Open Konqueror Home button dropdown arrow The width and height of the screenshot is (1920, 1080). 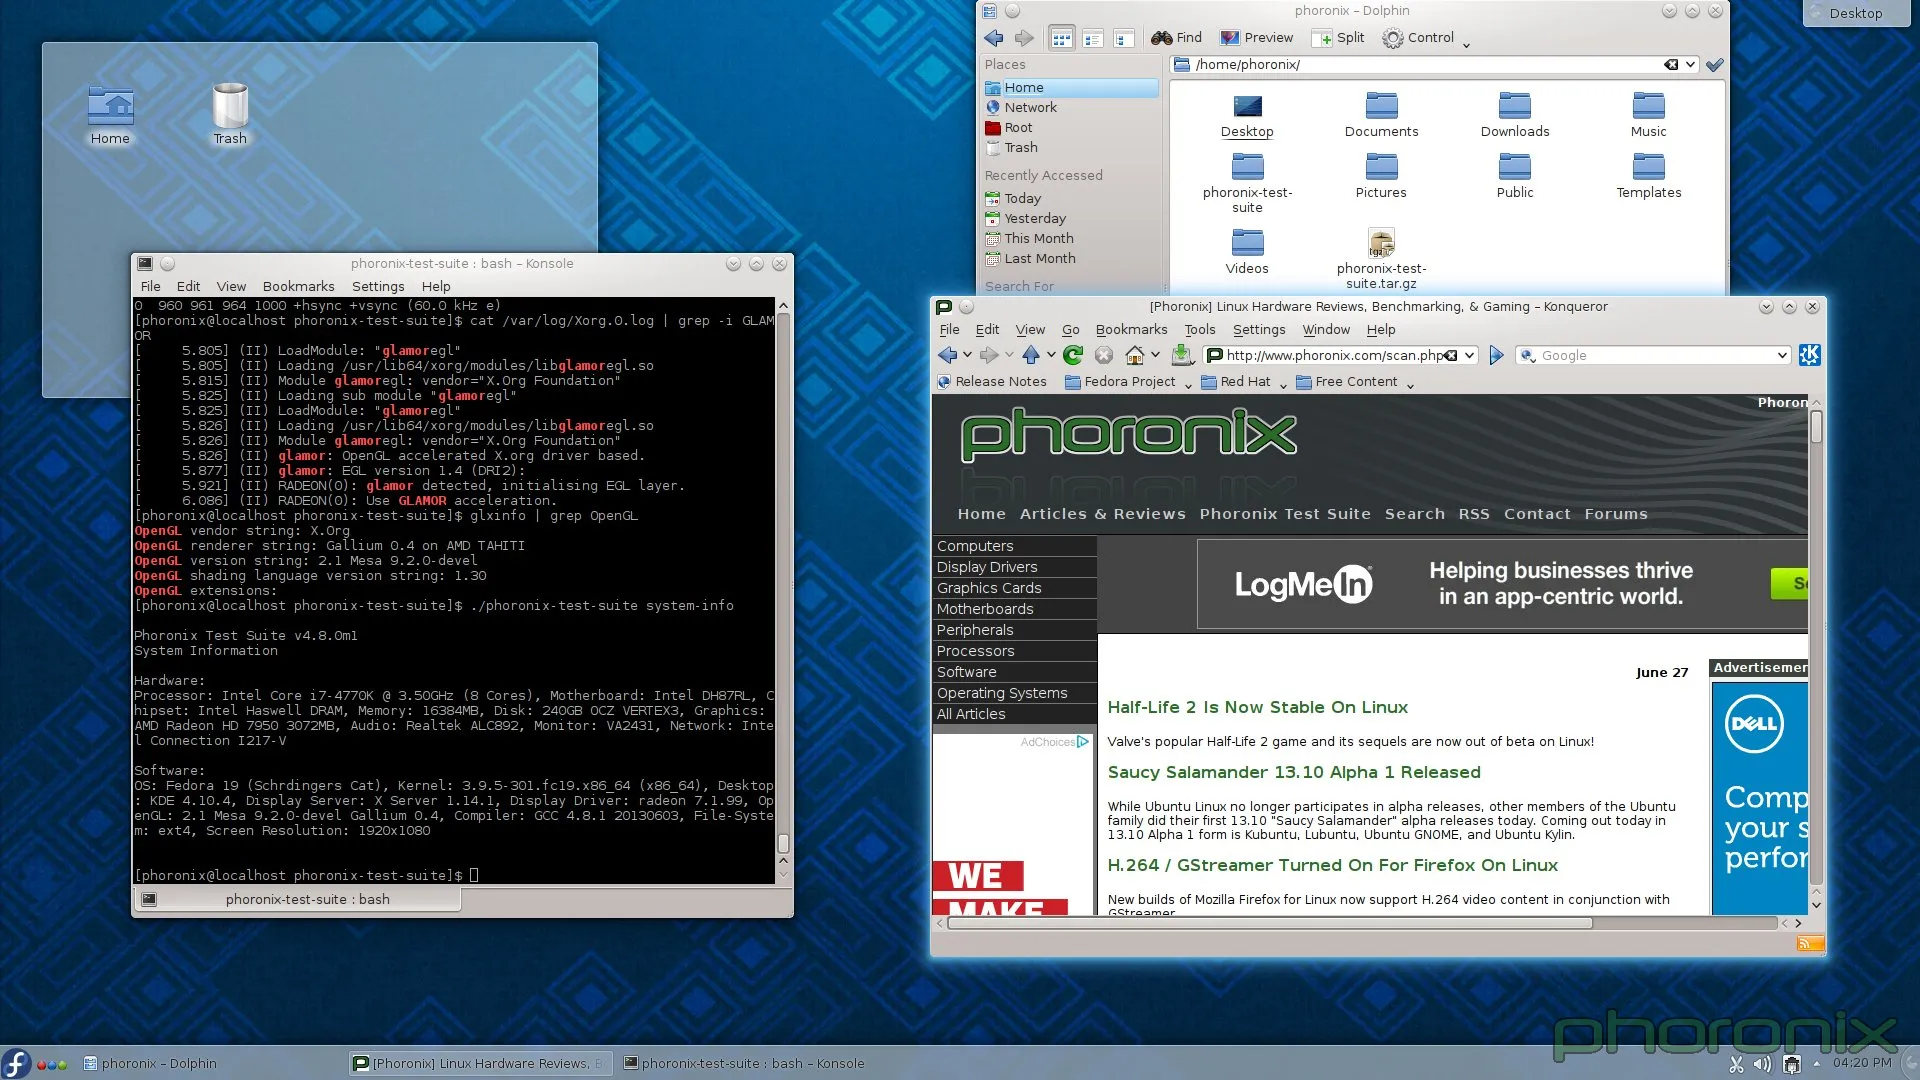pos(1155,355)
